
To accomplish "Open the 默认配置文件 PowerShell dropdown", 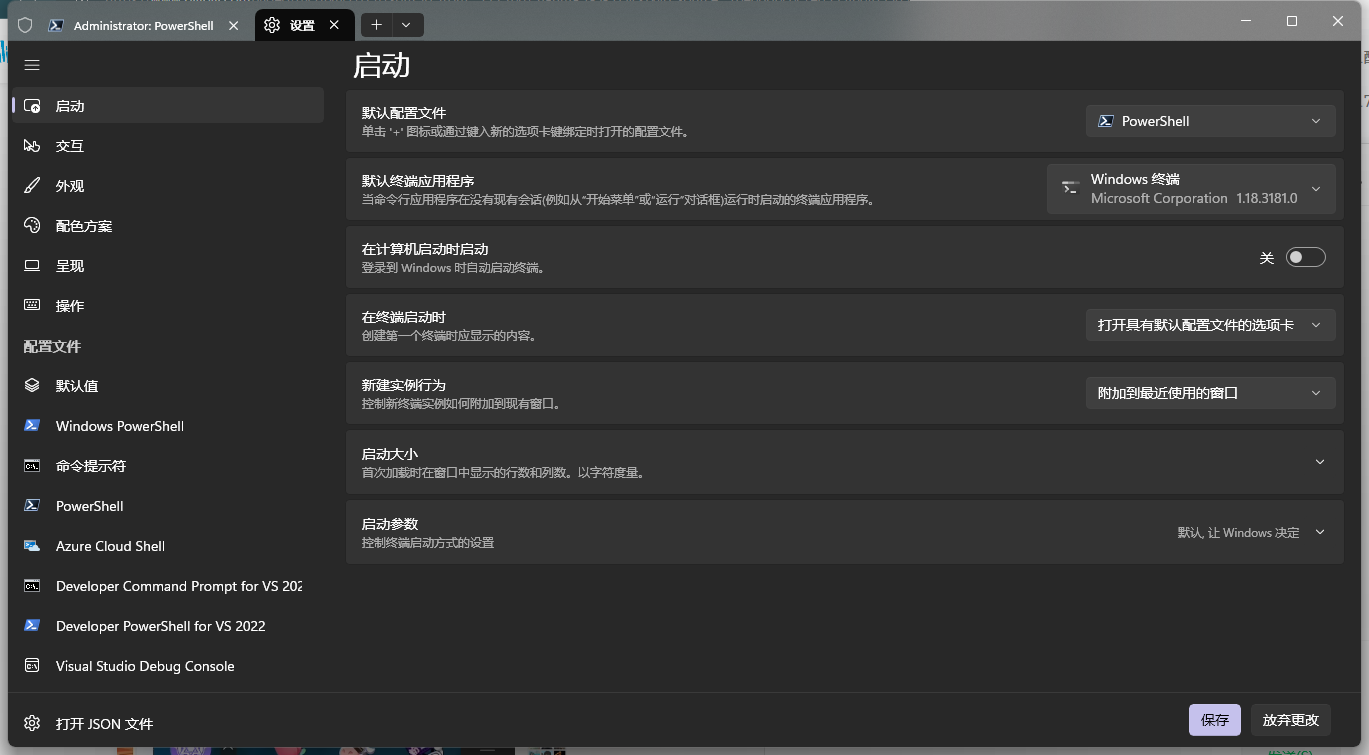I will (1210, 121).
